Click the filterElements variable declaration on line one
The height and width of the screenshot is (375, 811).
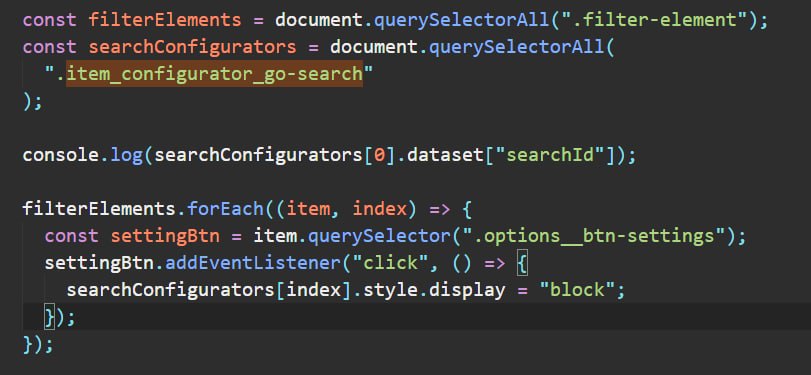(x=165, y=20)
